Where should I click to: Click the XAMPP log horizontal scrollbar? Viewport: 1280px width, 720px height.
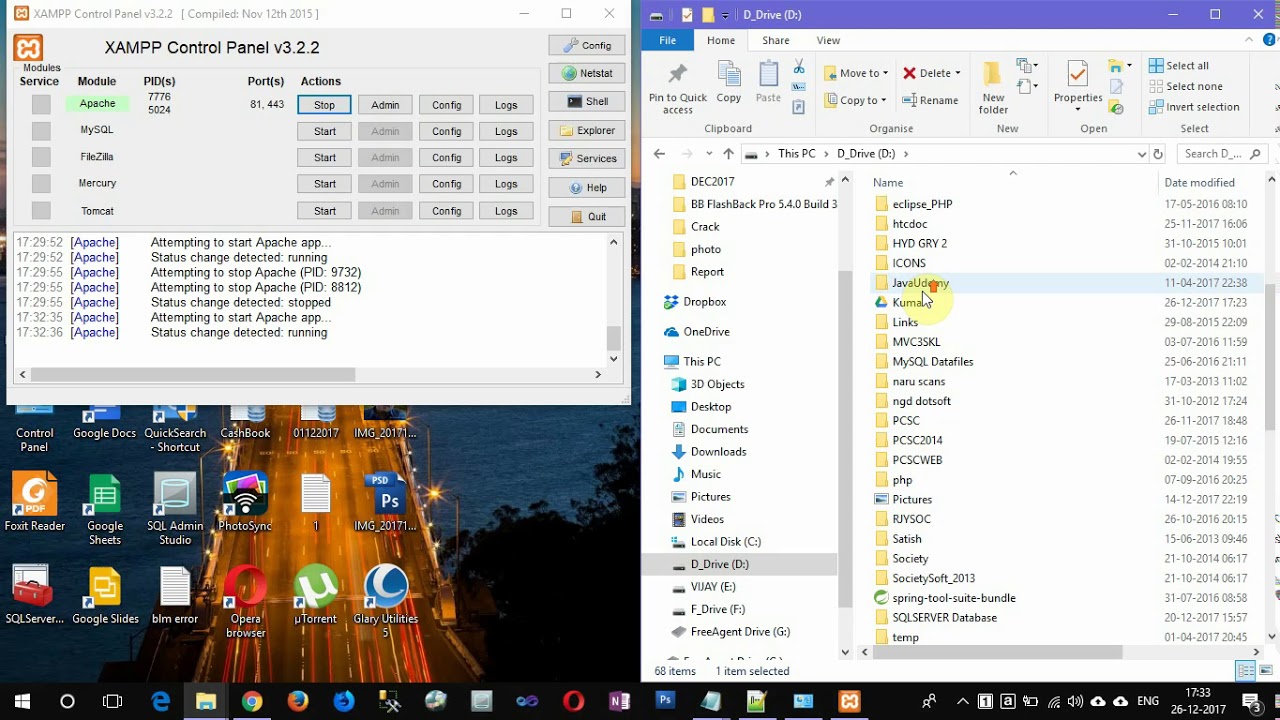192,374
